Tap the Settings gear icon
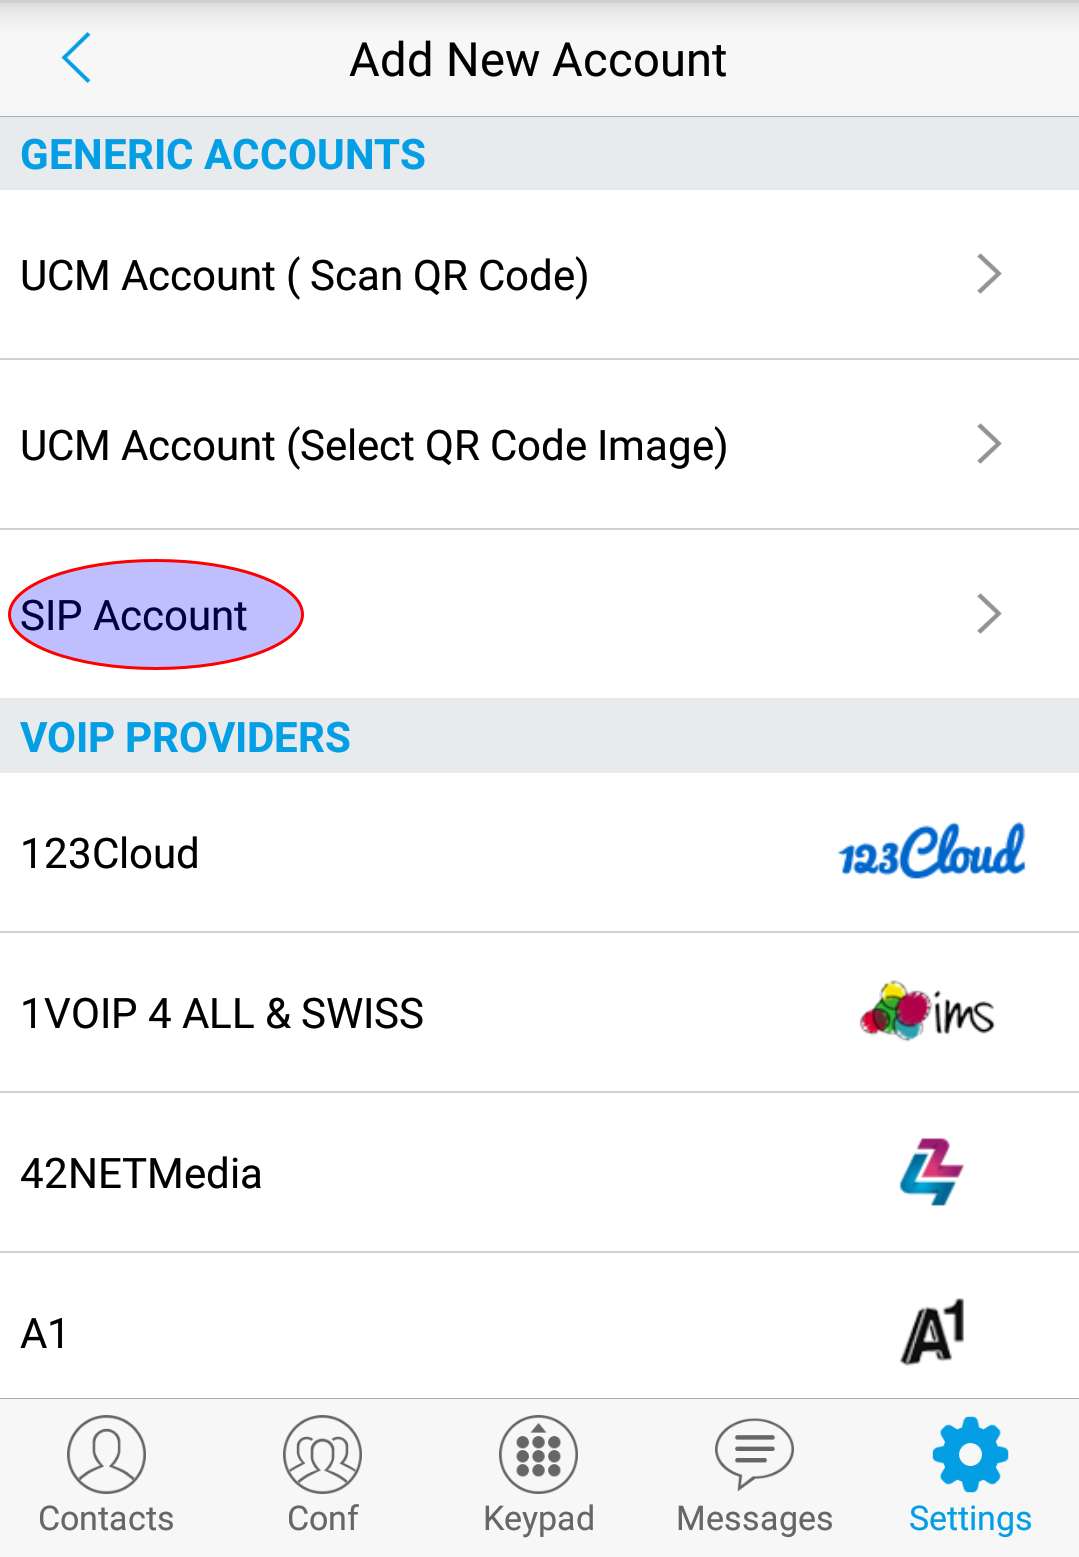 click(970, 1454)
